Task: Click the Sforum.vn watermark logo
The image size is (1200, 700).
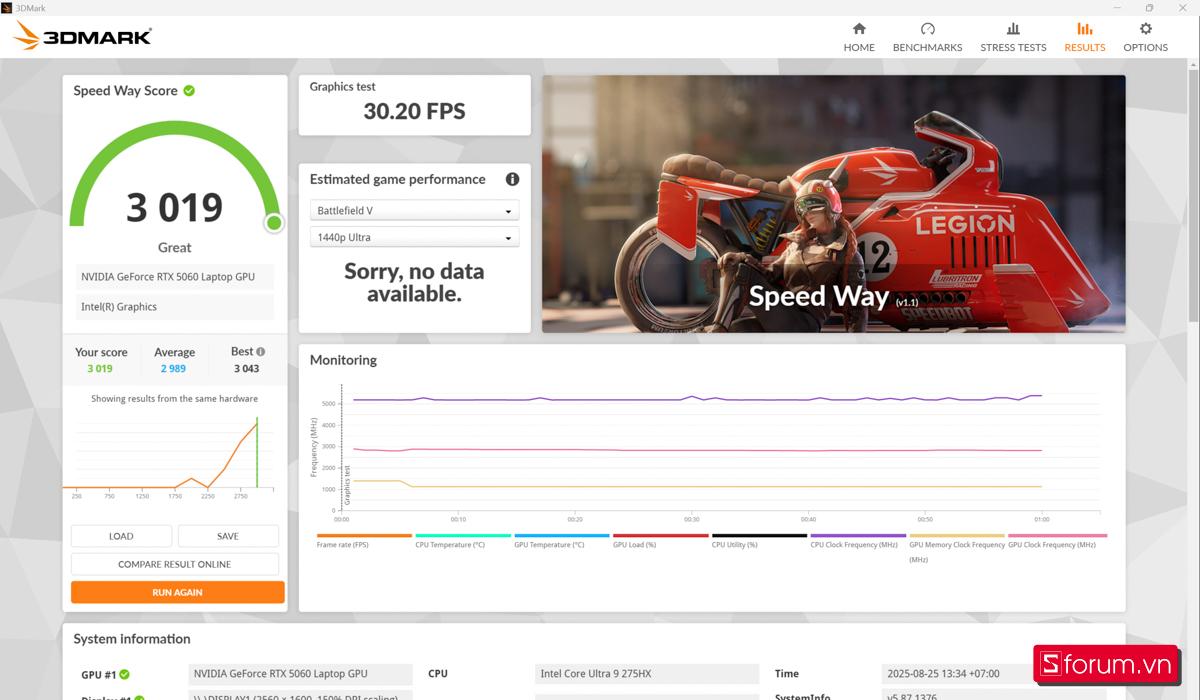Action: point(1107,664)
